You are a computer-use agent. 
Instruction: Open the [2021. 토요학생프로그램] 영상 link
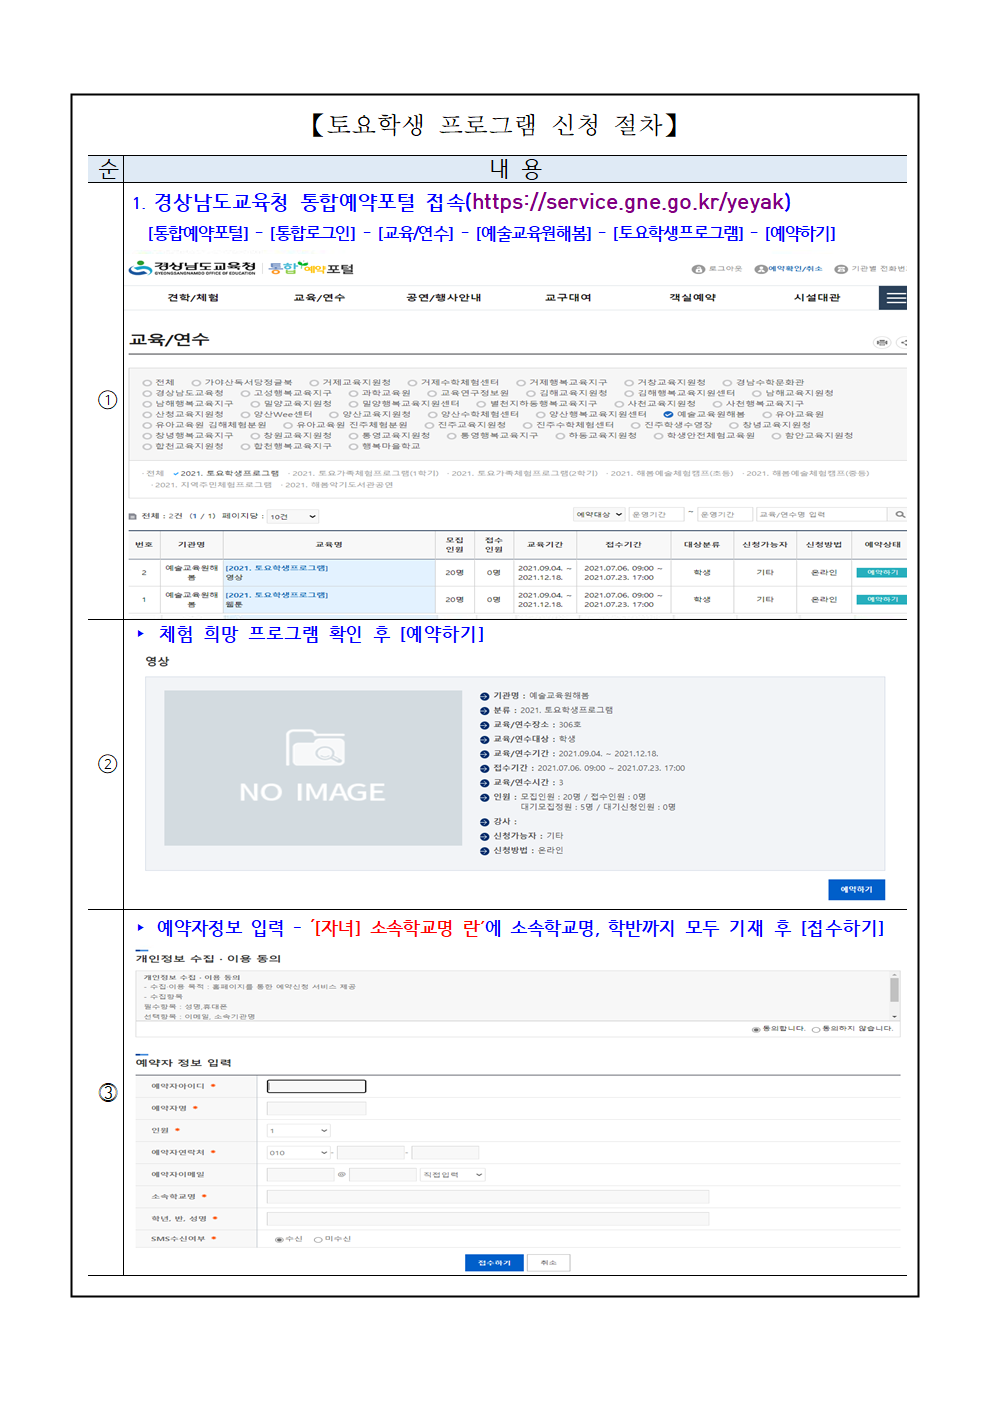pos(276,572)
